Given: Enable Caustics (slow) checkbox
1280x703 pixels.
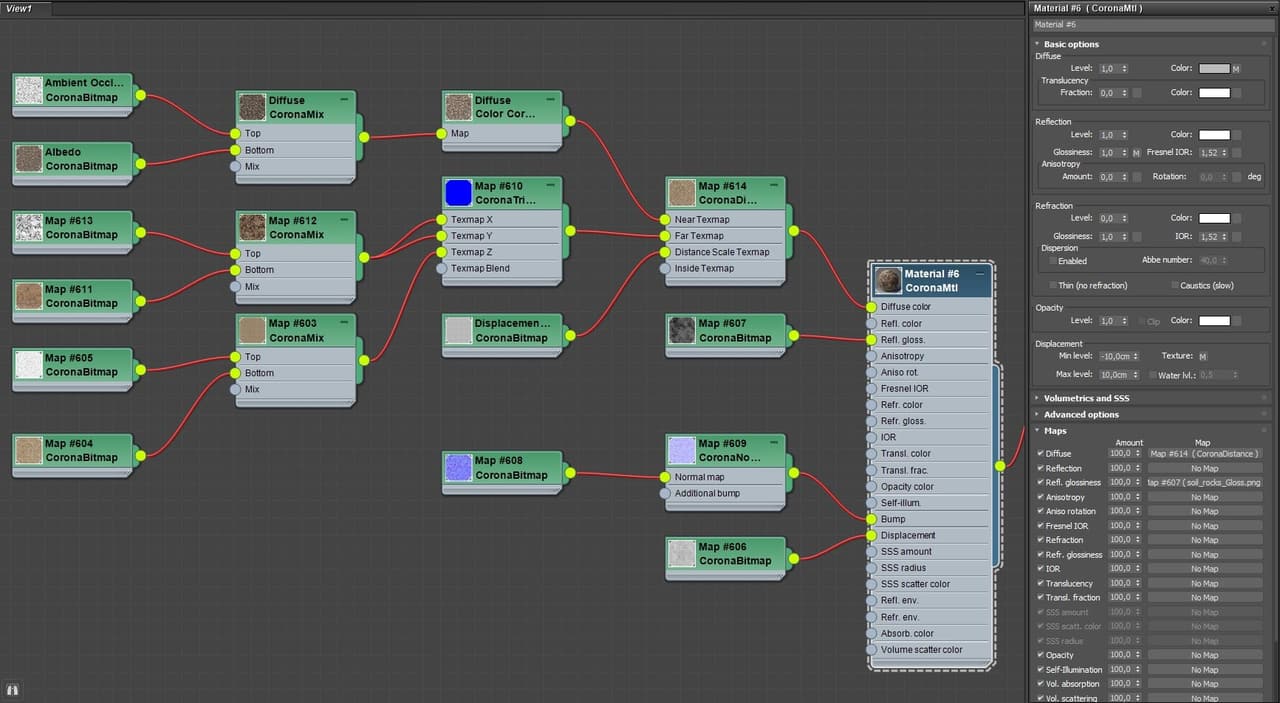Looking at the screenshot, I should tap(1174, 285).
